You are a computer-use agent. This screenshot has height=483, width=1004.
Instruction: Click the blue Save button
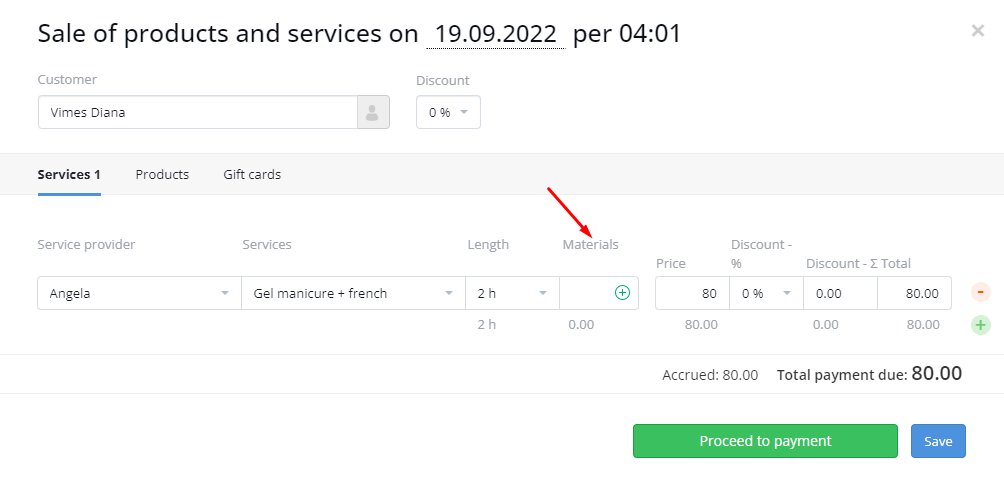[x=938, y=441]
